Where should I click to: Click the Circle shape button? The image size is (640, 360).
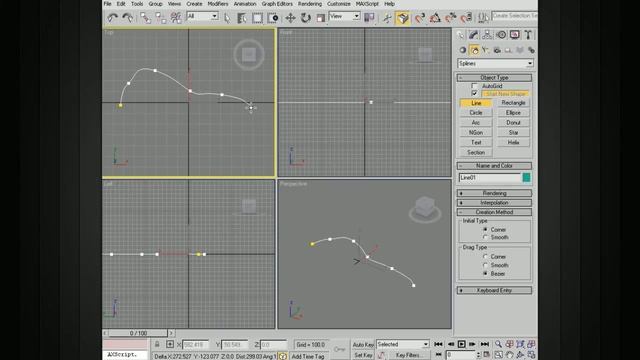[476, 113]
